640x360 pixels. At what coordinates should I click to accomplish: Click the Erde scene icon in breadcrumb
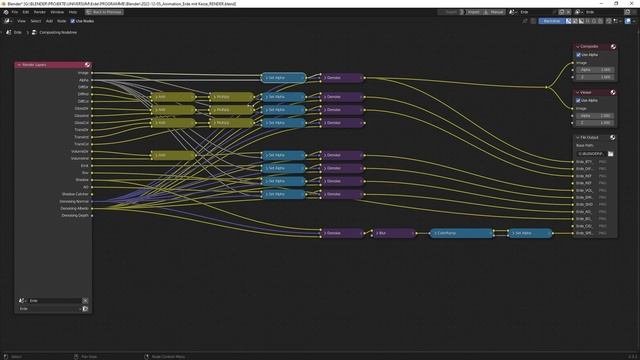click(x=9, y=32)
